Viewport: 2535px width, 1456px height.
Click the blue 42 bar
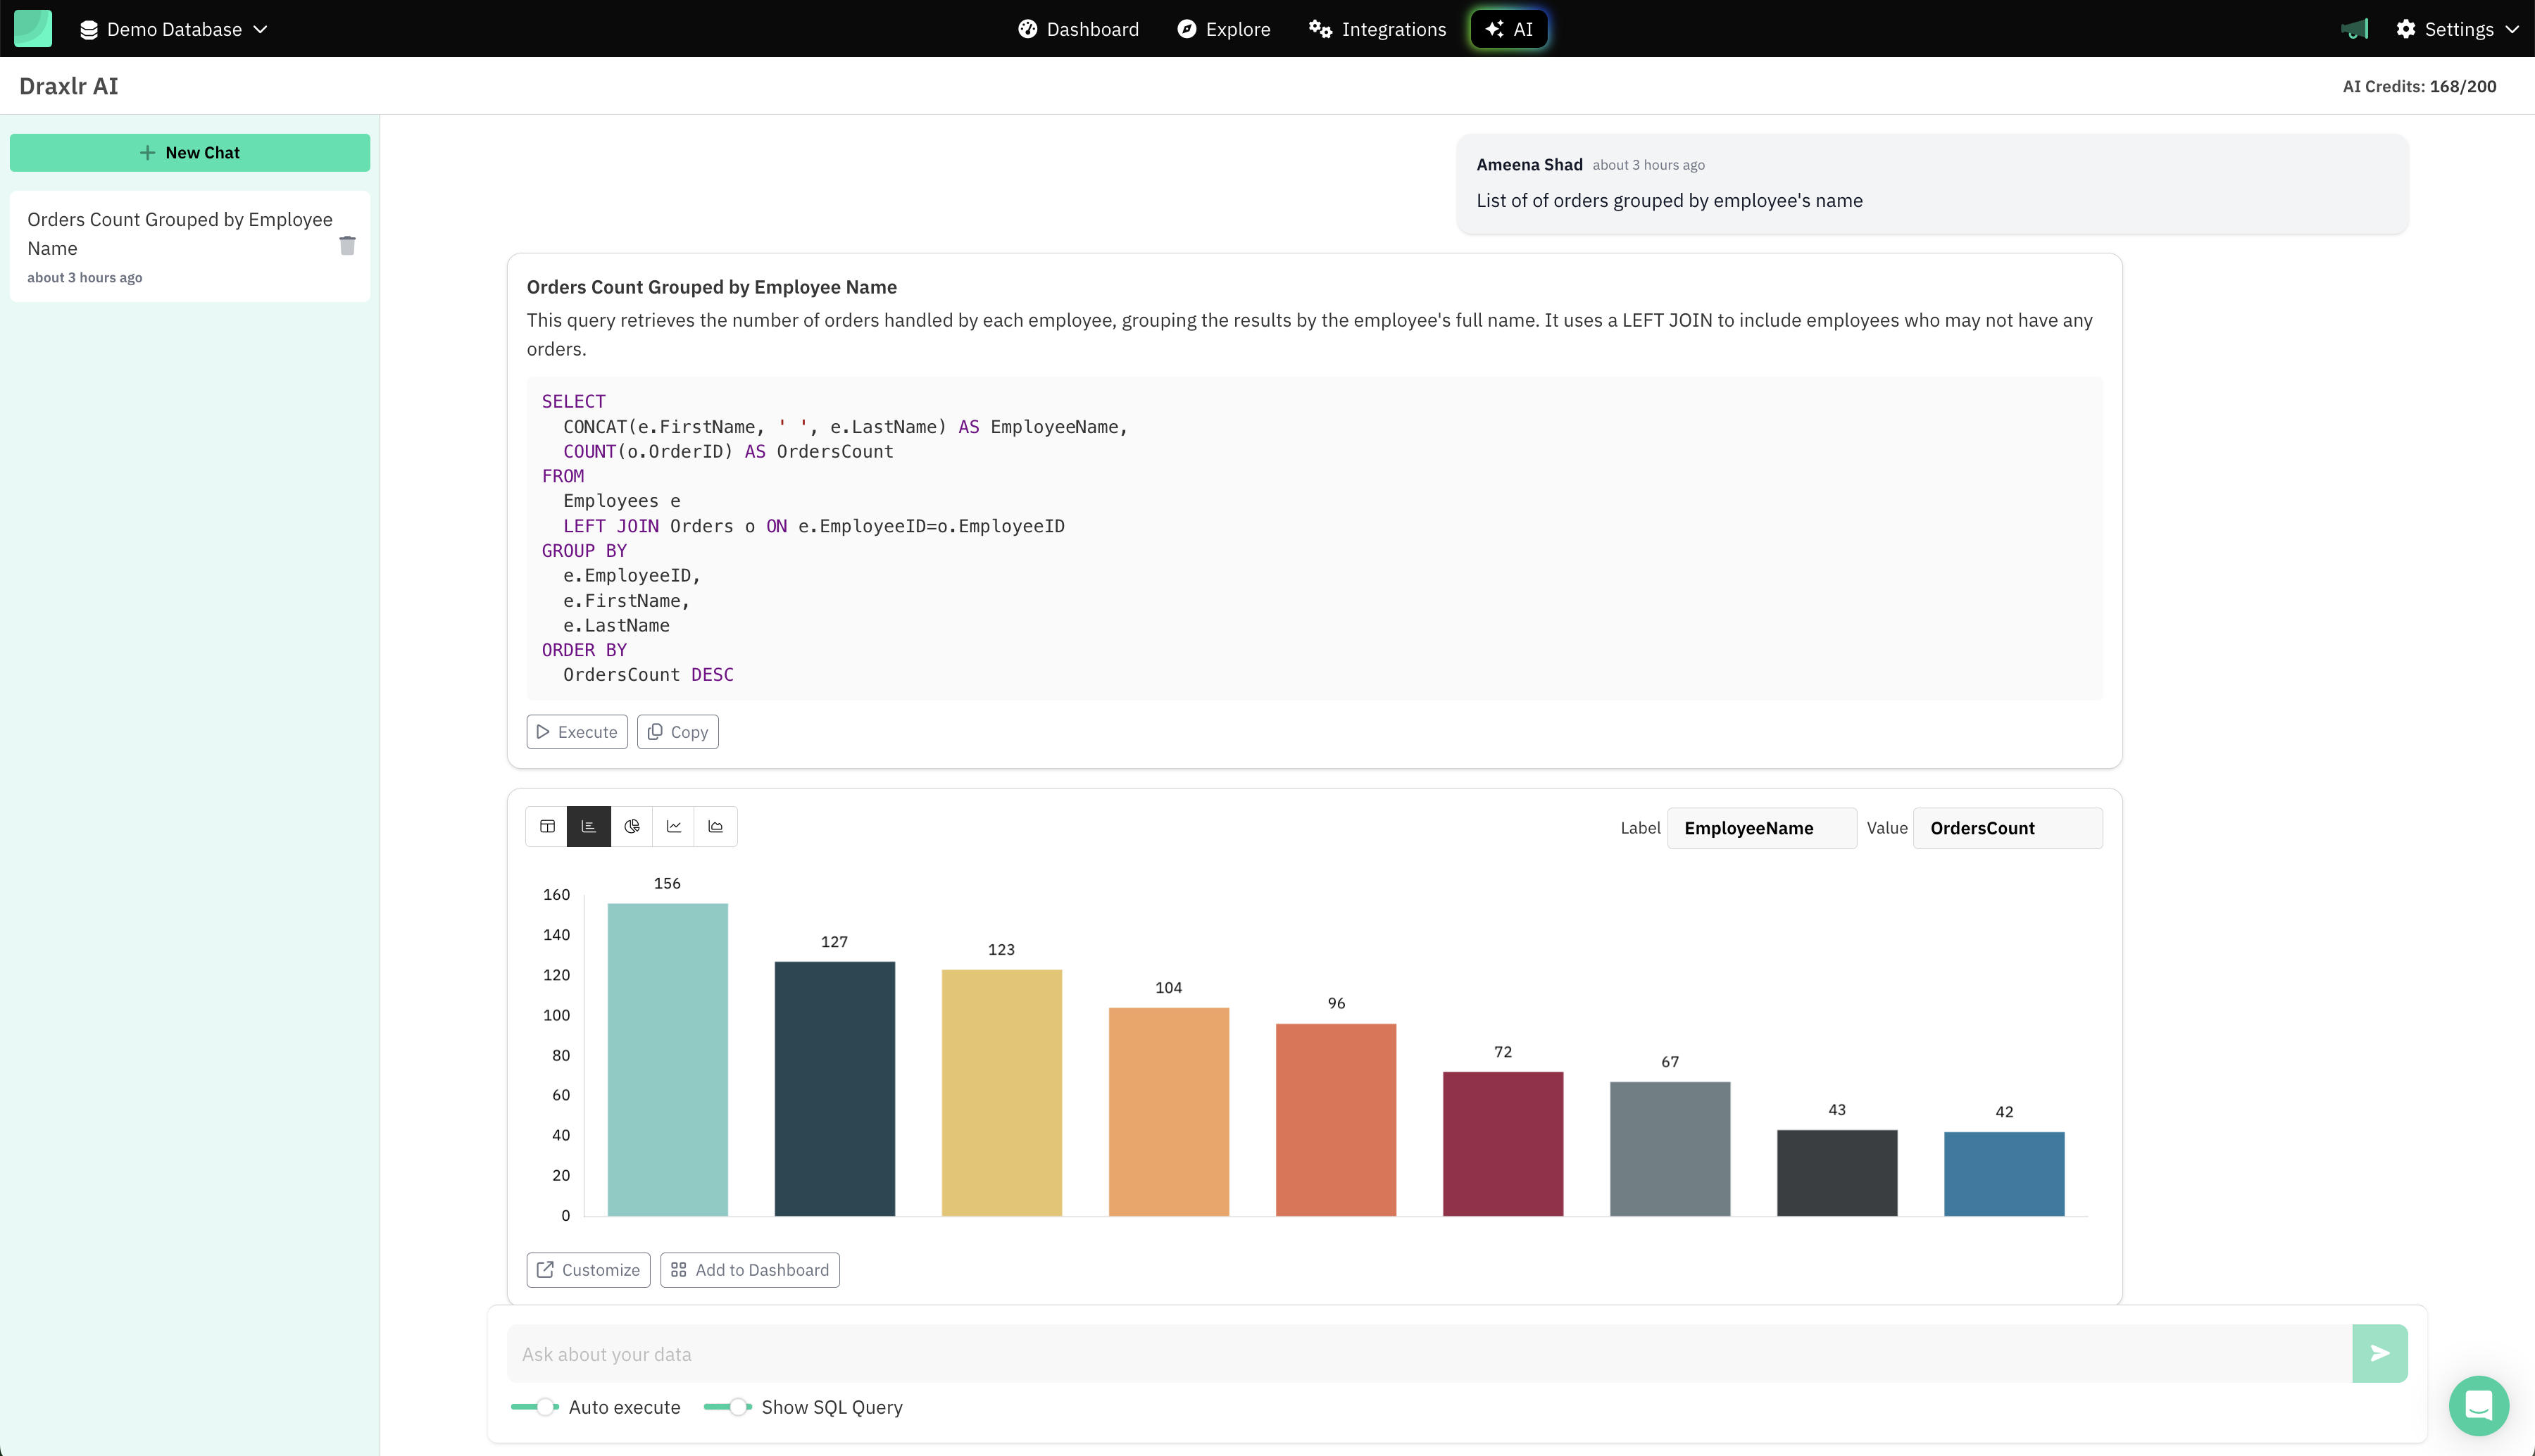coord(2004,1173)
